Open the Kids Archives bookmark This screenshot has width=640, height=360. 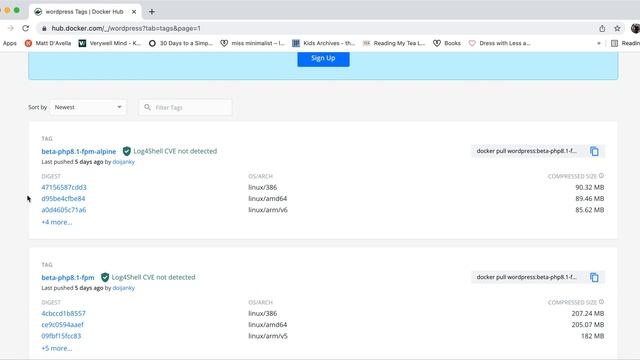[x=324, y=43]
